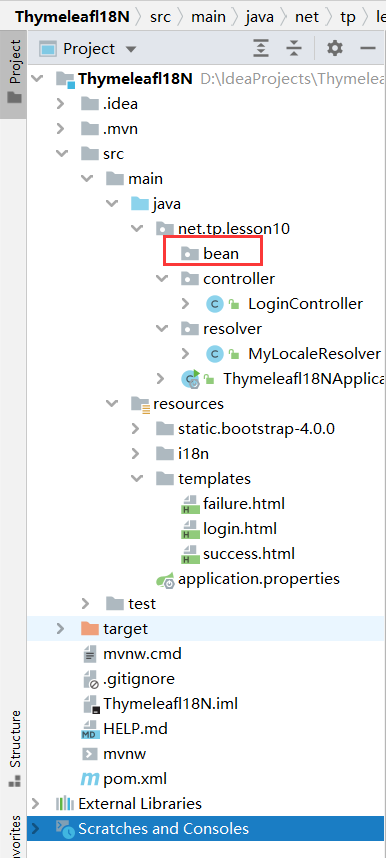This screenshot has height=858, width=386.
Task: Hide the Project panel with minus icon
Action: click(367, 49)
